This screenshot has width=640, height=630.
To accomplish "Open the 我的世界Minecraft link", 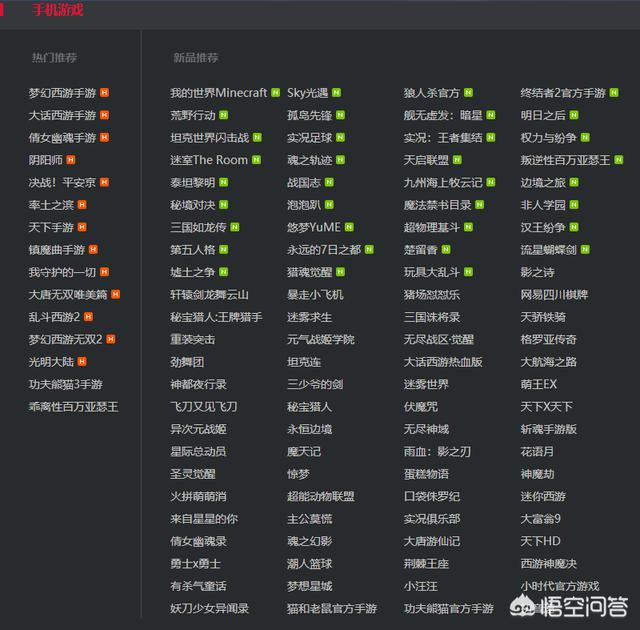I will tap(219, 93).
